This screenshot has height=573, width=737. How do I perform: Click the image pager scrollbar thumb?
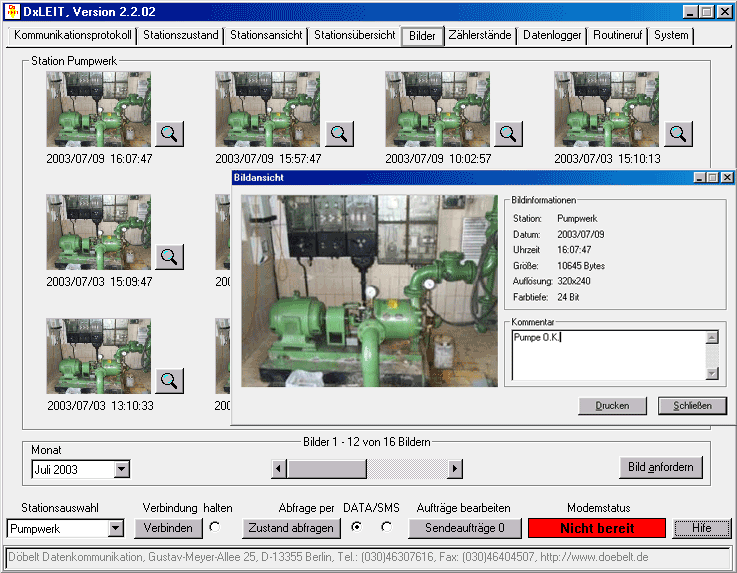coord(327,469)
